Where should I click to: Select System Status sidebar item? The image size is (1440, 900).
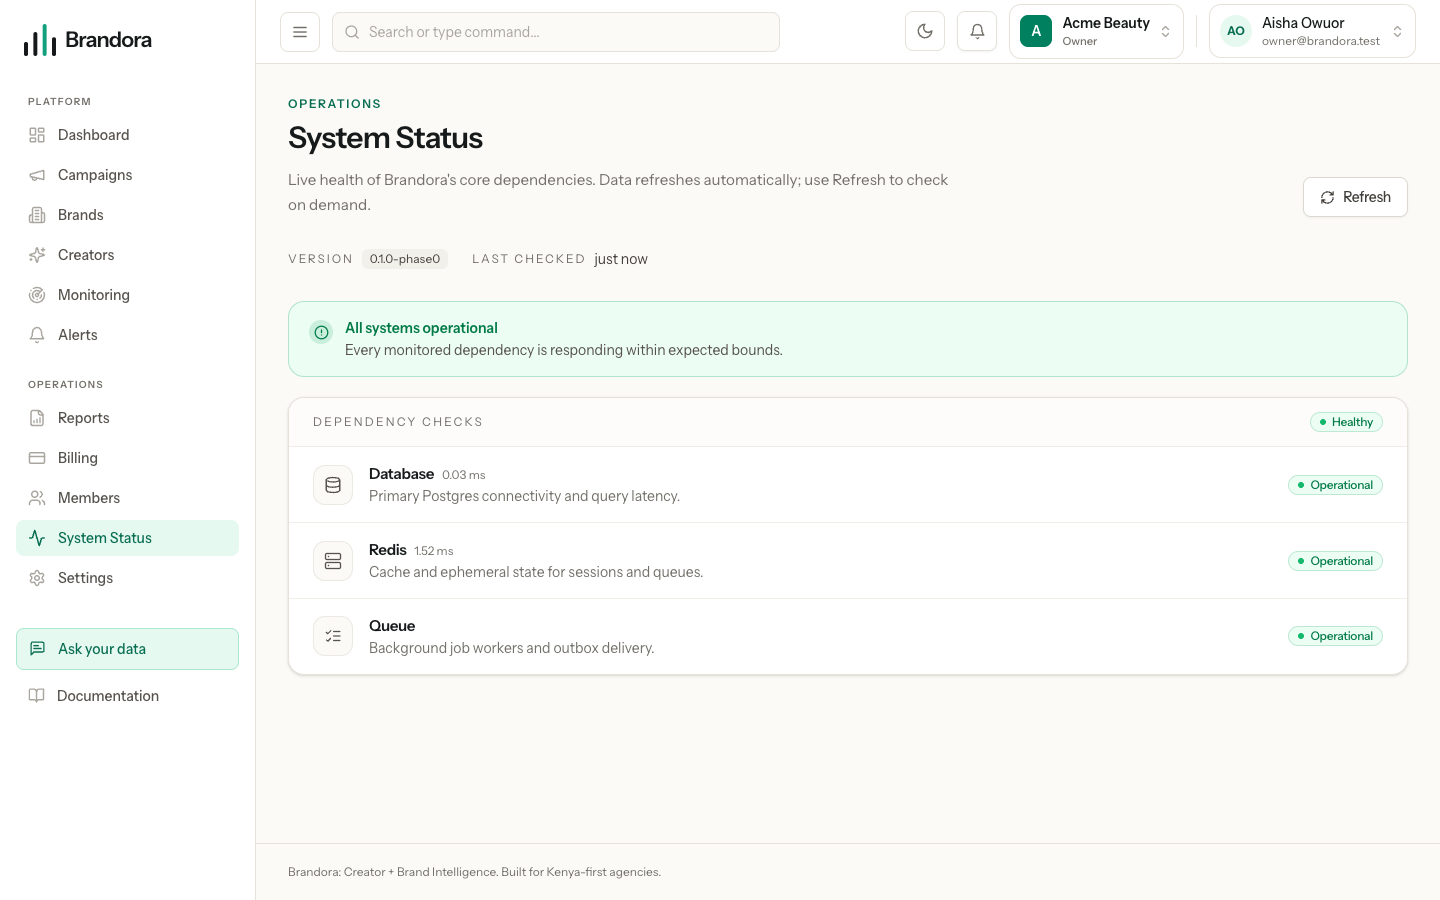pyautogui.click(x=127, y=538)
